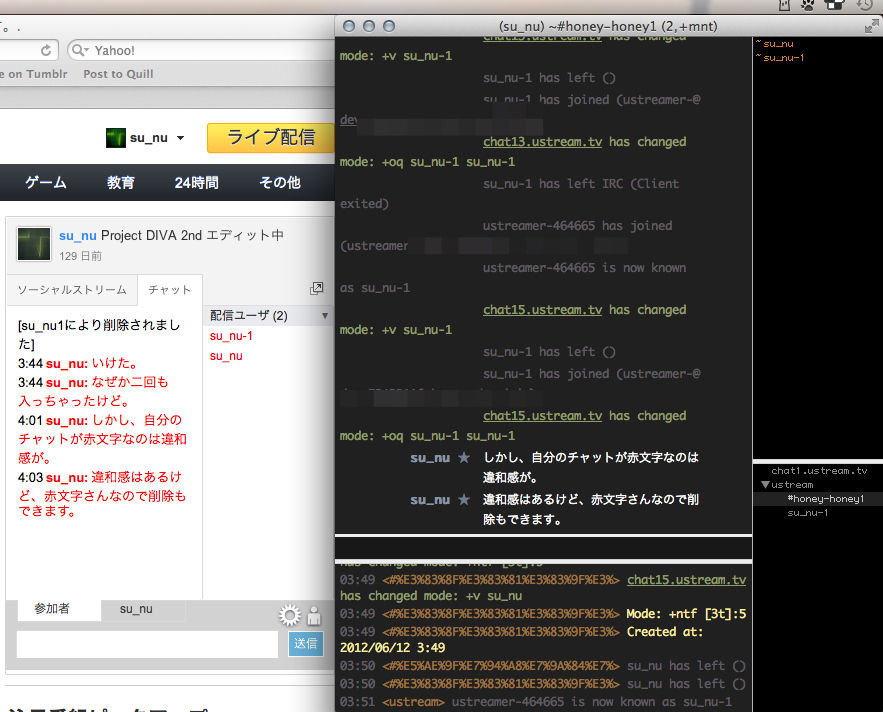Click the 129 日前 timestamp text
Viewport: 883px width, 712px height.
click(x=81, y=256)
